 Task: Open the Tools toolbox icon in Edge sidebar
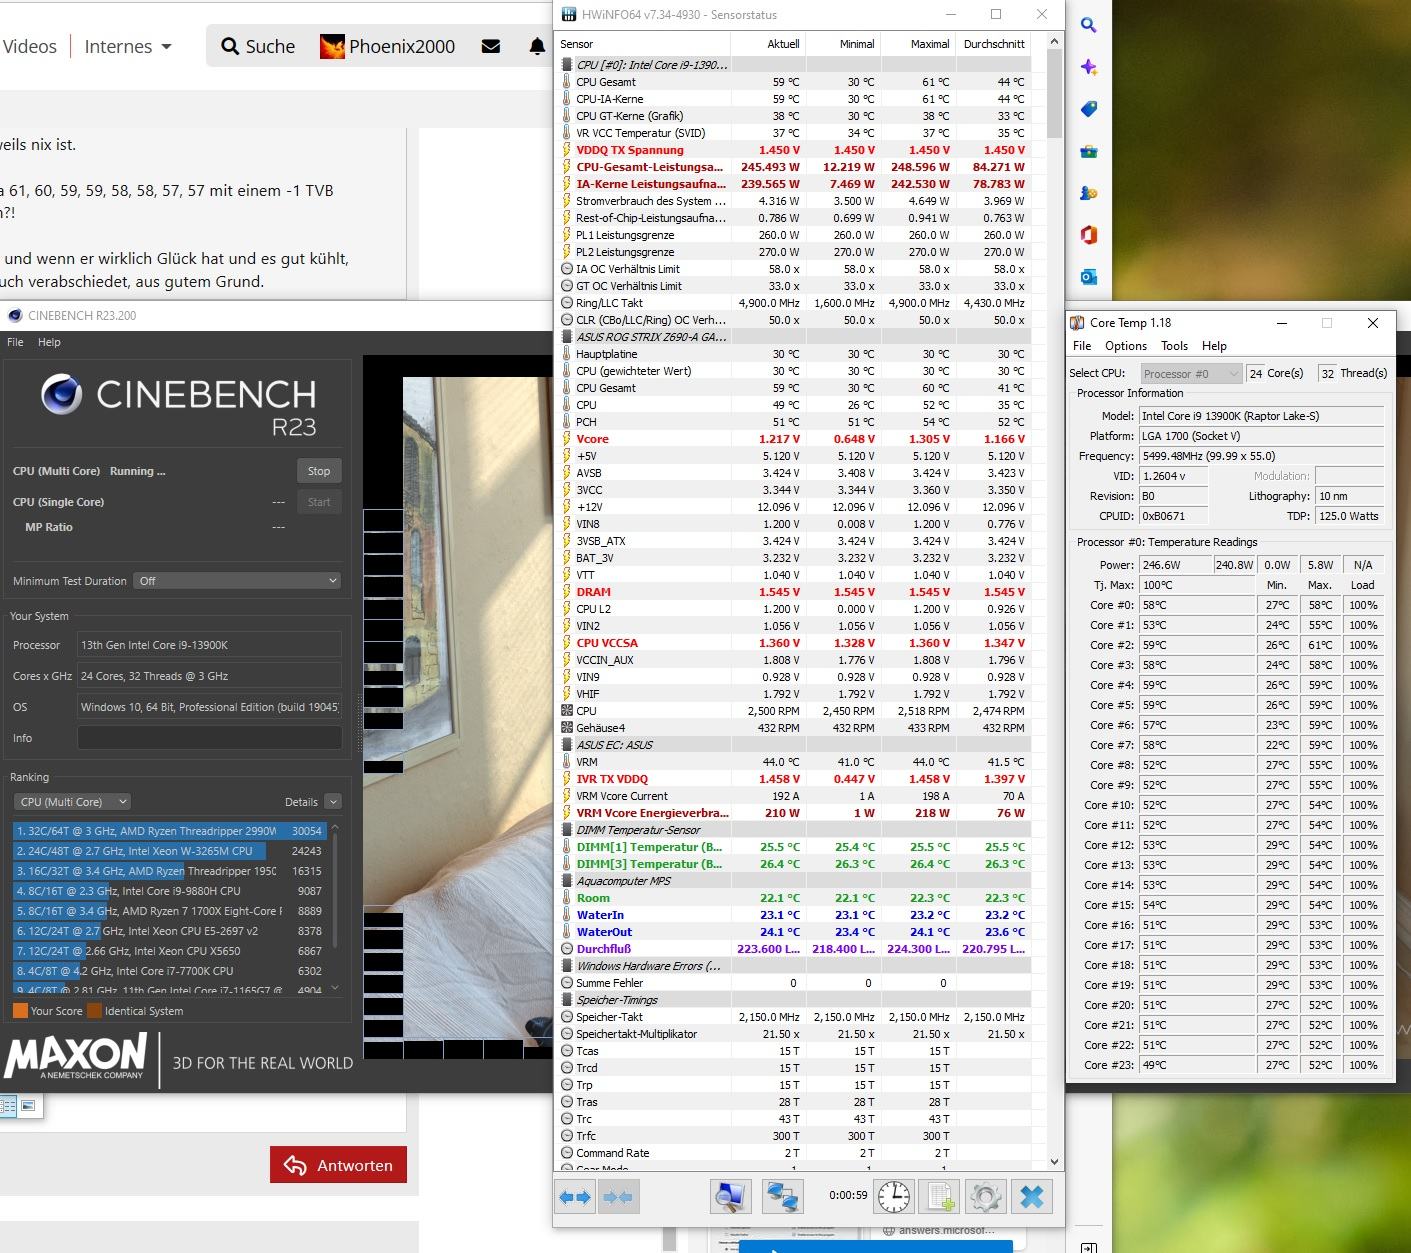[x=1089, y=151]
